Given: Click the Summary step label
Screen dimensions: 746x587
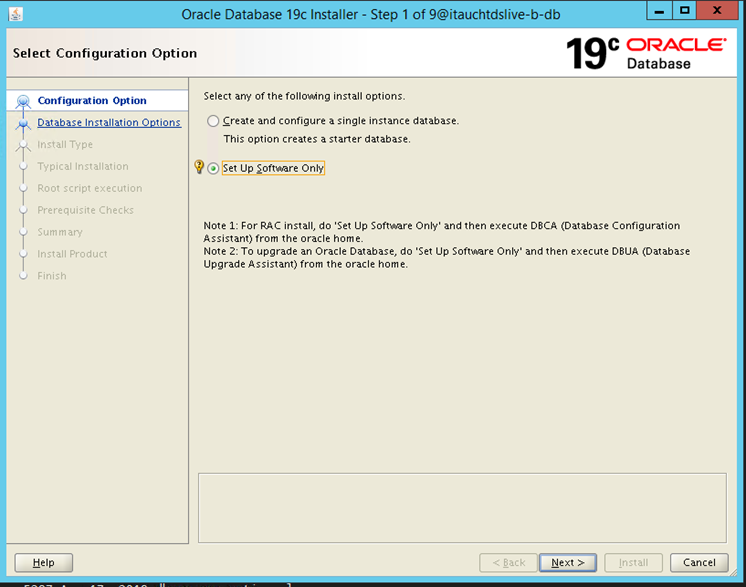Looking at the screenshot, I should pyautogui.click(x=60, y=232).
